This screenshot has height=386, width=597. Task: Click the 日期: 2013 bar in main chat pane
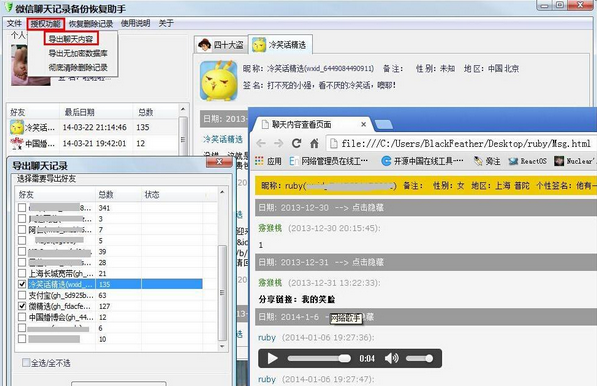pos(224,119)
